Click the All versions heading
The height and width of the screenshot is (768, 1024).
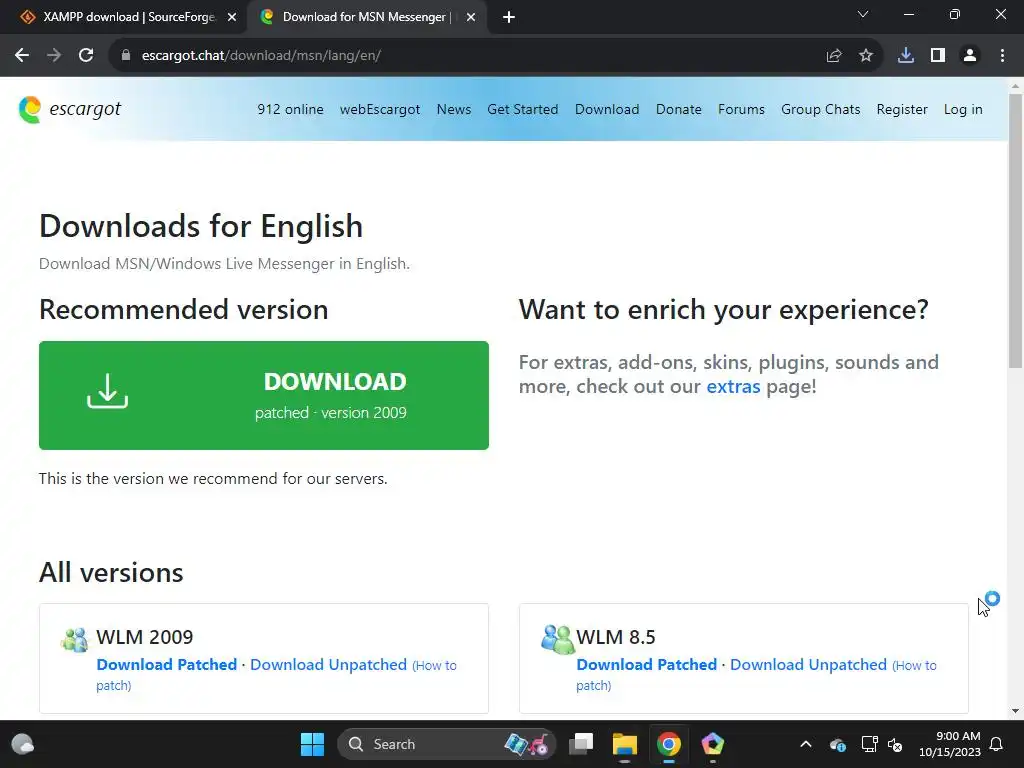pyautogui.click(x=111, y=573)
